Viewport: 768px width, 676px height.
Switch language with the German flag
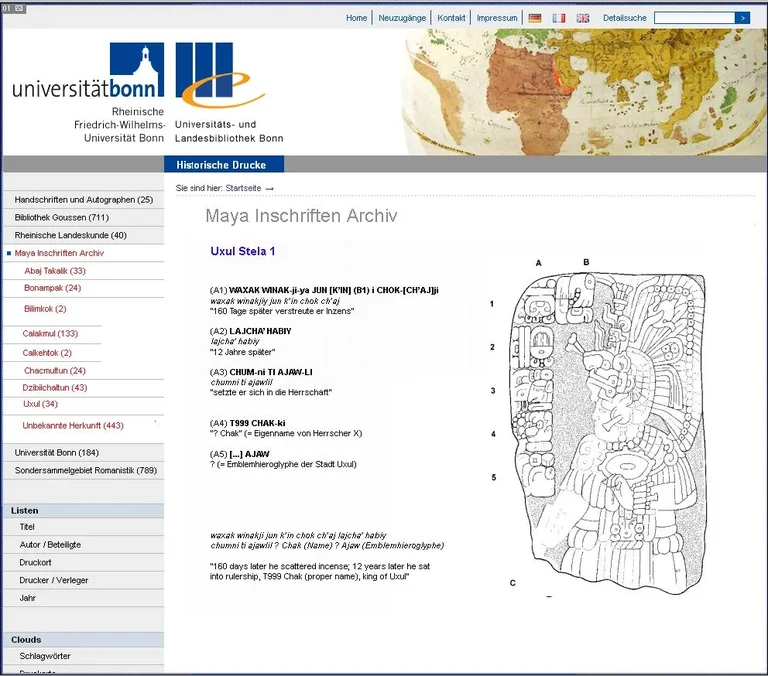tap(535, 18)
